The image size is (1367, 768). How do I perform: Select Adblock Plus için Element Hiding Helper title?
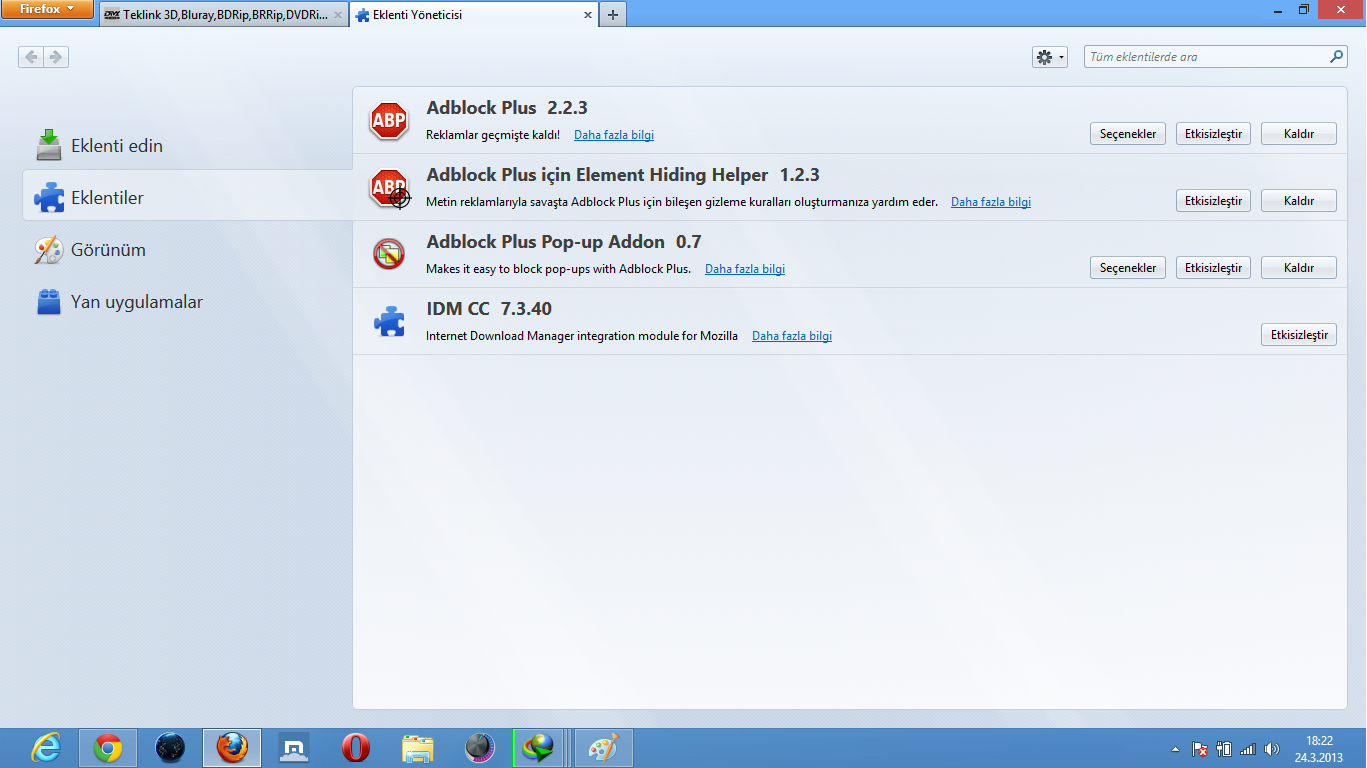pos(623,175)
